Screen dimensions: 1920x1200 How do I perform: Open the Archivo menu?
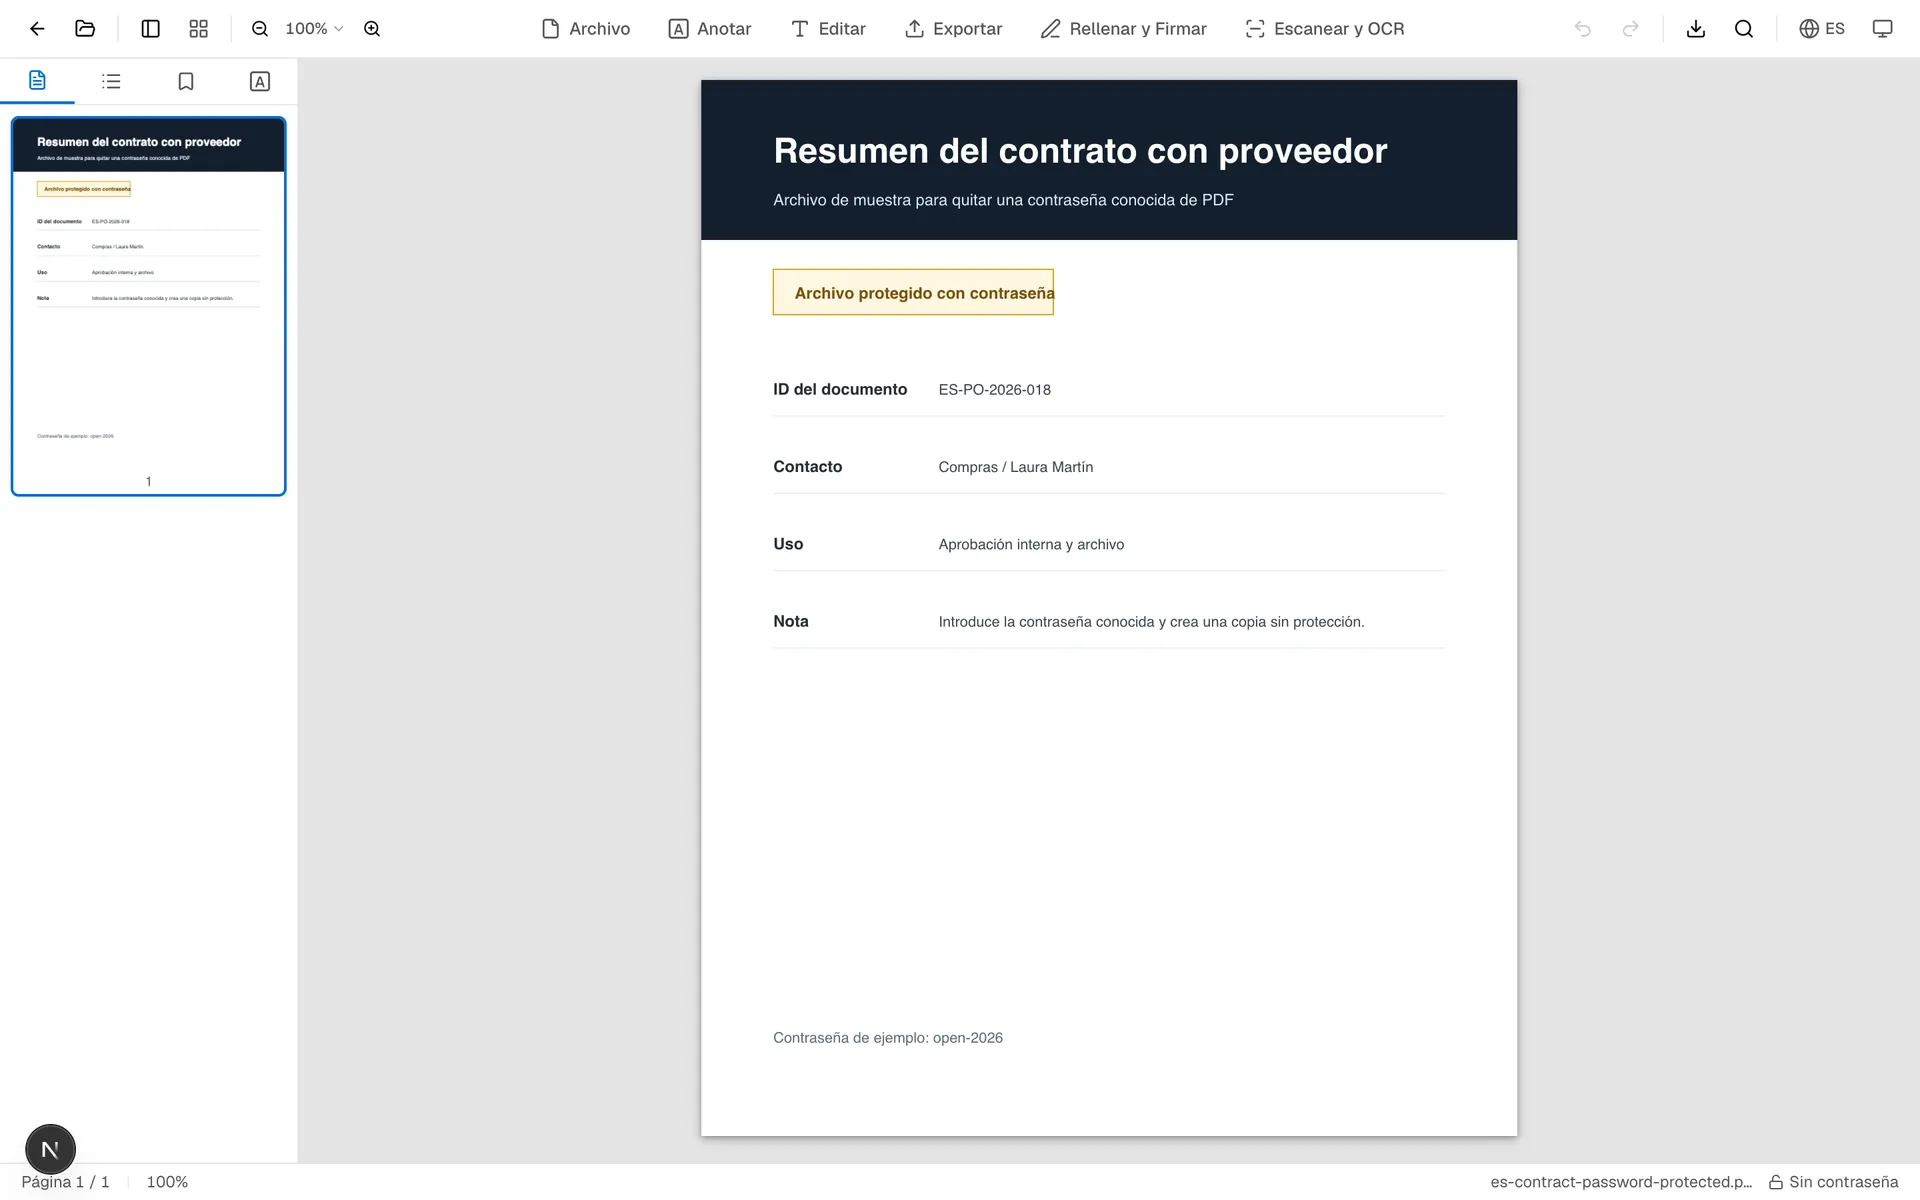pos(586,29)
